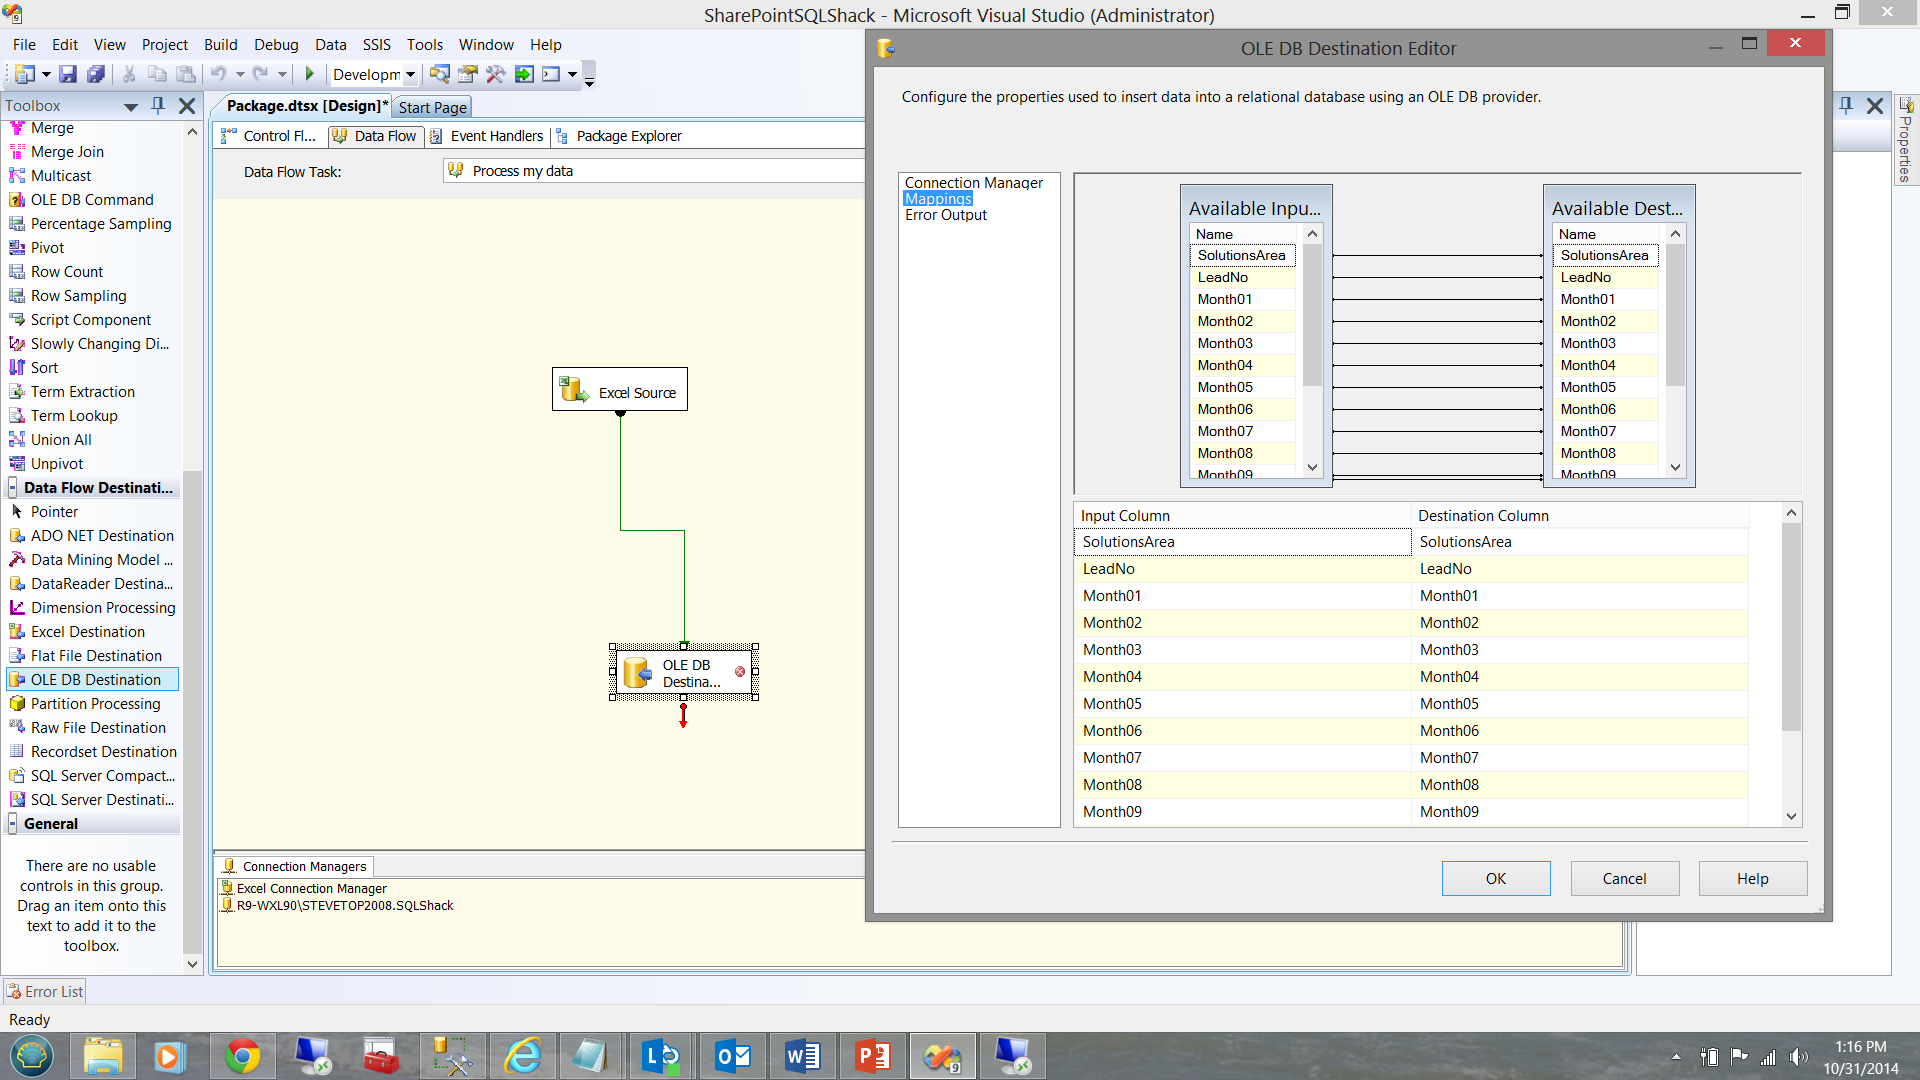Click the Properties Window toolbar icon
Screen dimensions: 1920x1080
pyautogui.click(x=467, y=74)
